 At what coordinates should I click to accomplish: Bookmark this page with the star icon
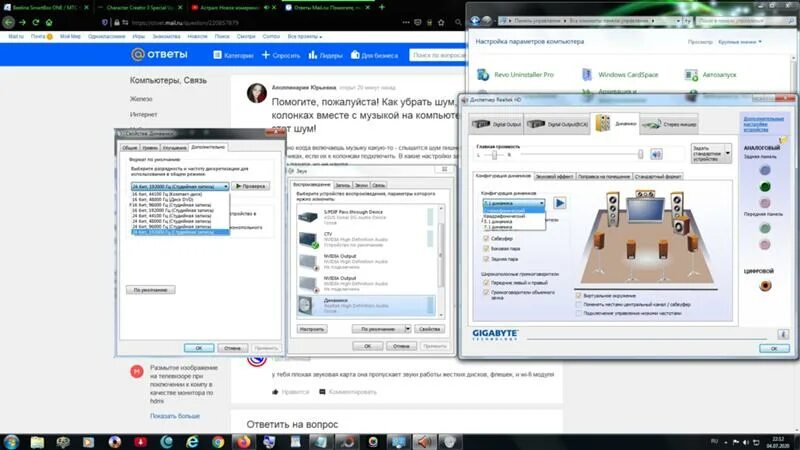point(441,22)
